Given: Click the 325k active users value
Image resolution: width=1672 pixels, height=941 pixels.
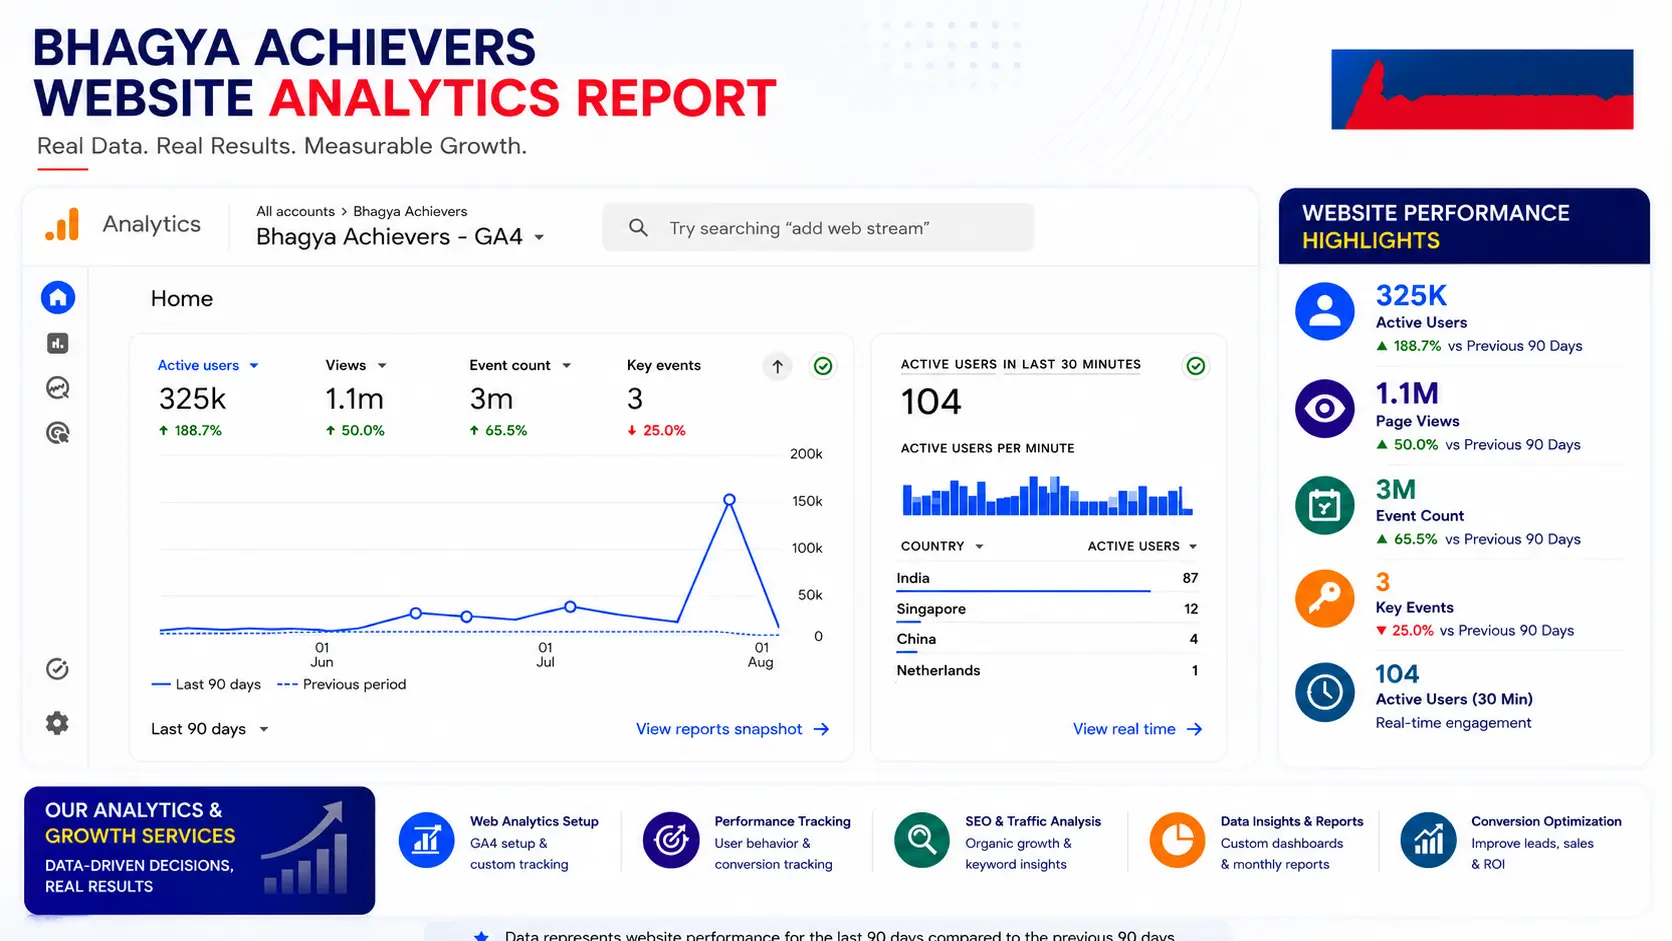Looking at the screenshot, I should [x=192, y=399].
